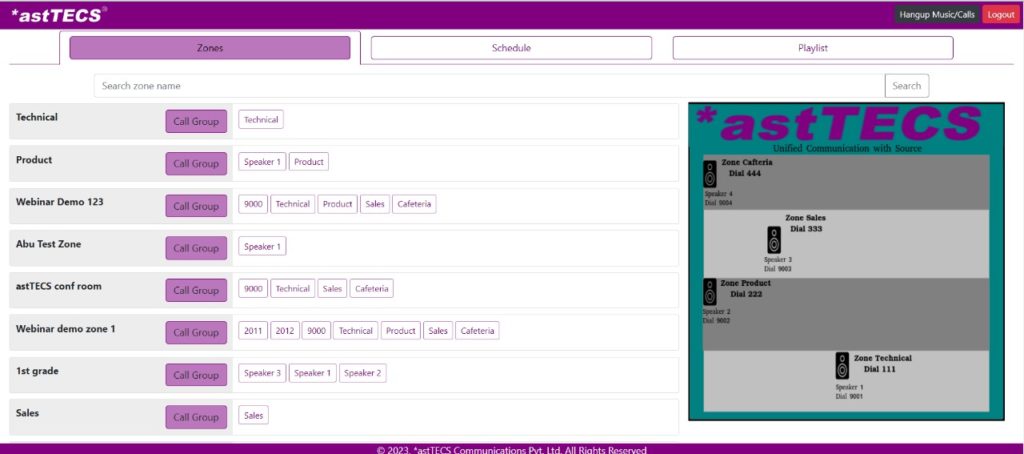Select Speaker 3 tag in 1st grade row
Viewport: 1024px width, 454px height.
point(262,373)
